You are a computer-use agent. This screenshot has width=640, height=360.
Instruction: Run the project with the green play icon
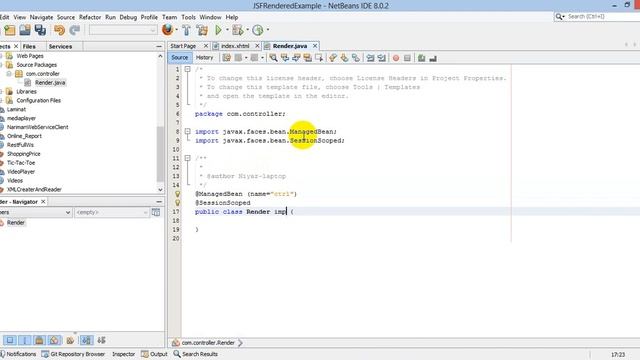coord(218,30)
